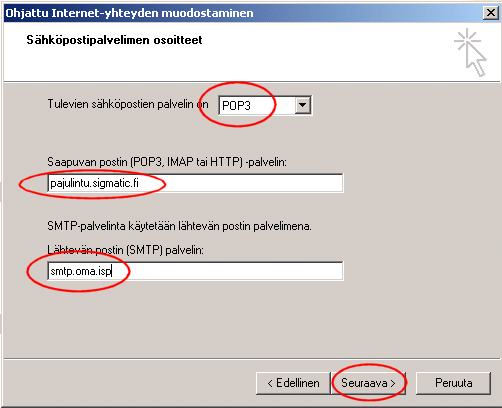The height and width of the screenshot is (408, 502).
Task: Click the label 'Tulevien sähköpostien palvelin on'
Action: [x=128, y=104]
